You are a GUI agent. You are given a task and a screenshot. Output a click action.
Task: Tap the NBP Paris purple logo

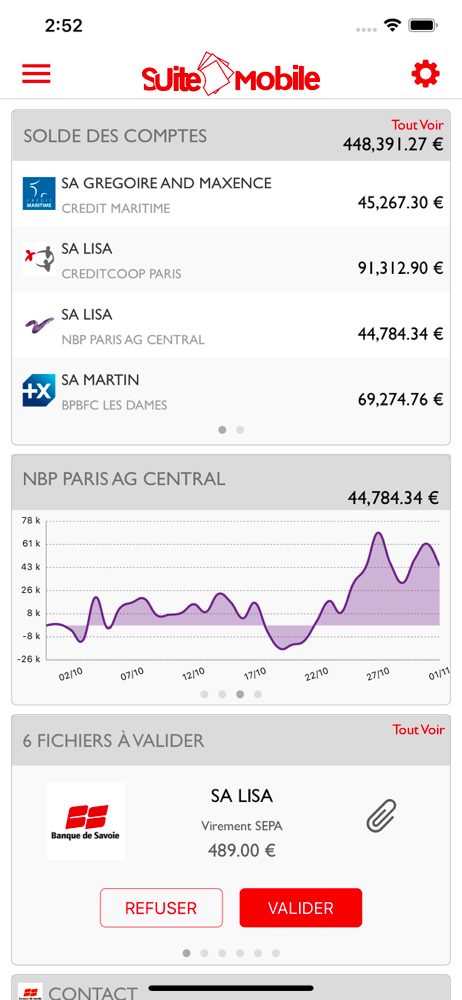[x=39, y=325]
